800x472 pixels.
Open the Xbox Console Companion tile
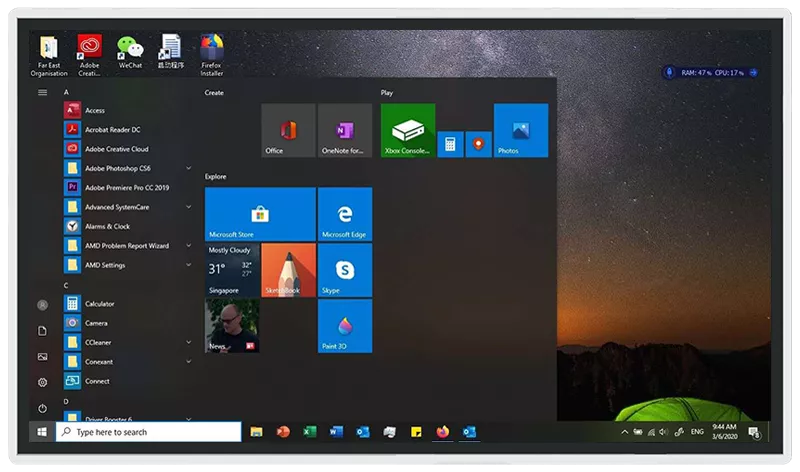[x=407, y=131]
